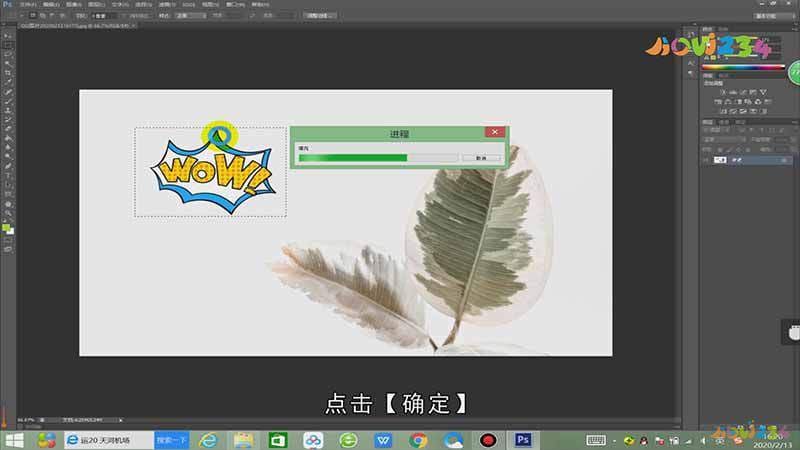Screen dimensions: 800x450
Task: Add an Invert adjustment
Action: click(x=722, y=111)
